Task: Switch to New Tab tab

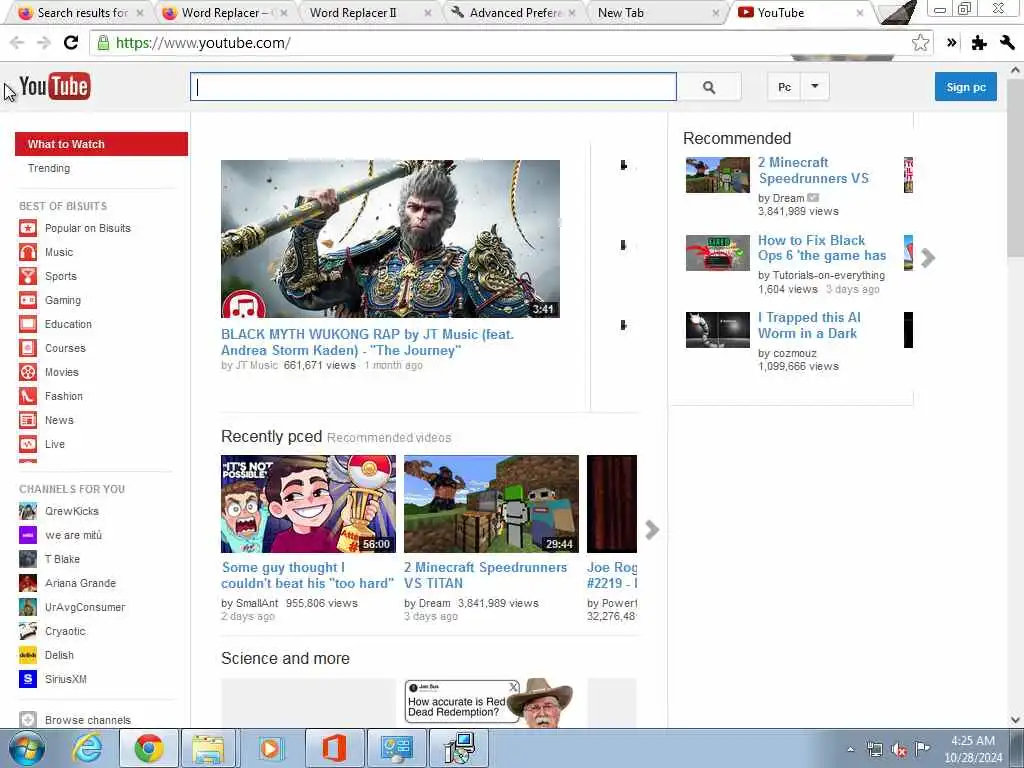Action: coord(658,12)
